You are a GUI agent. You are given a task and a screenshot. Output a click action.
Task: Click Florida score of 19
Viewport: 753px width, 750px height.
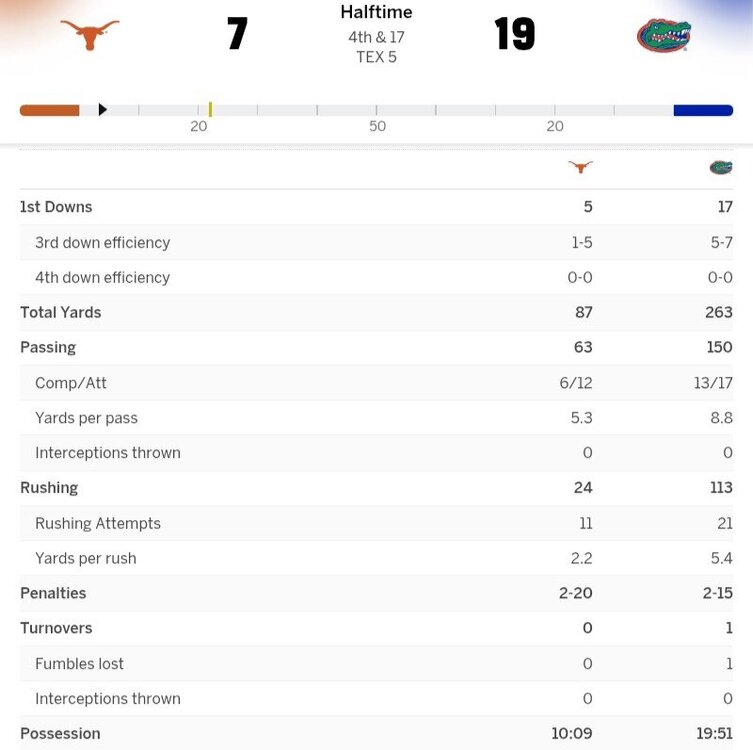tap(514, 35)
